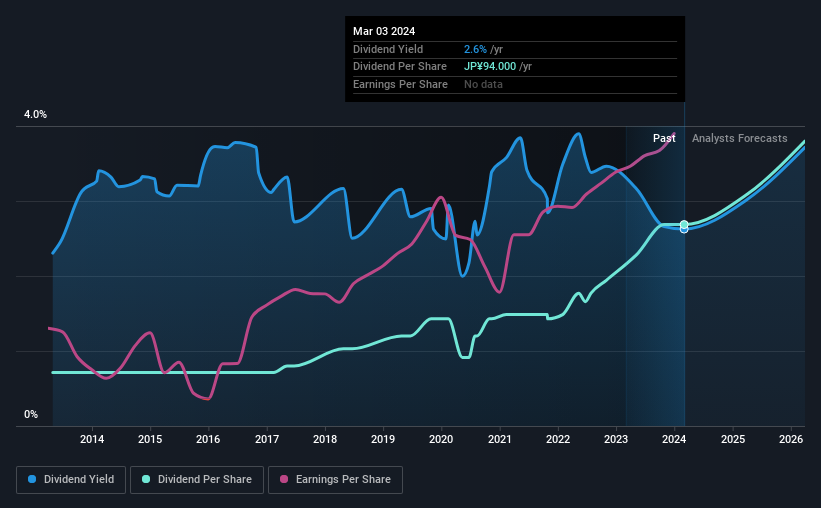Image resolution: width=821 pixels, height=508 pixels.
Task: Click the teal Dividend Per Share data marker
Action: 684,225
